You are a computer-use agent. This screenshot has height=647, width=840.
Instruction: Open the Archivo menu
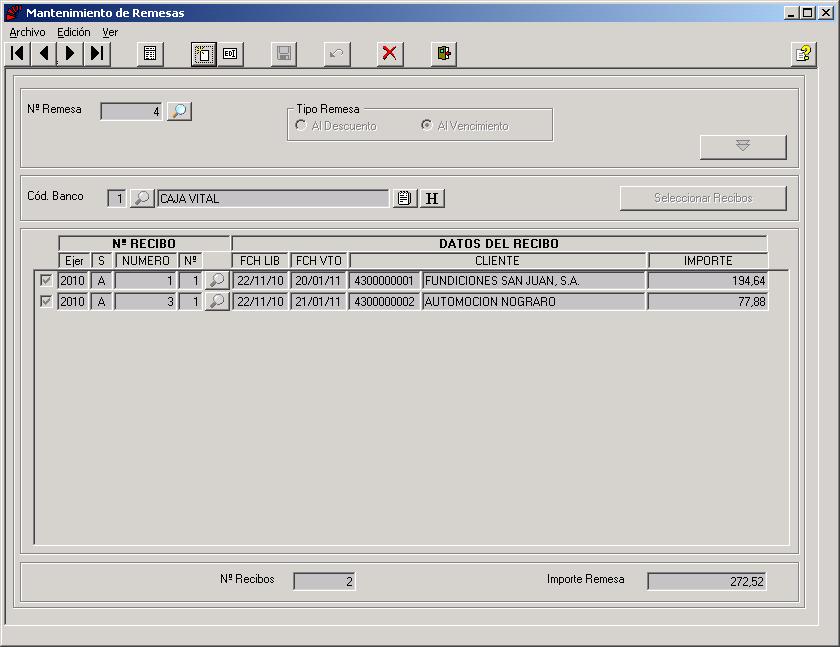pos(27,32)
